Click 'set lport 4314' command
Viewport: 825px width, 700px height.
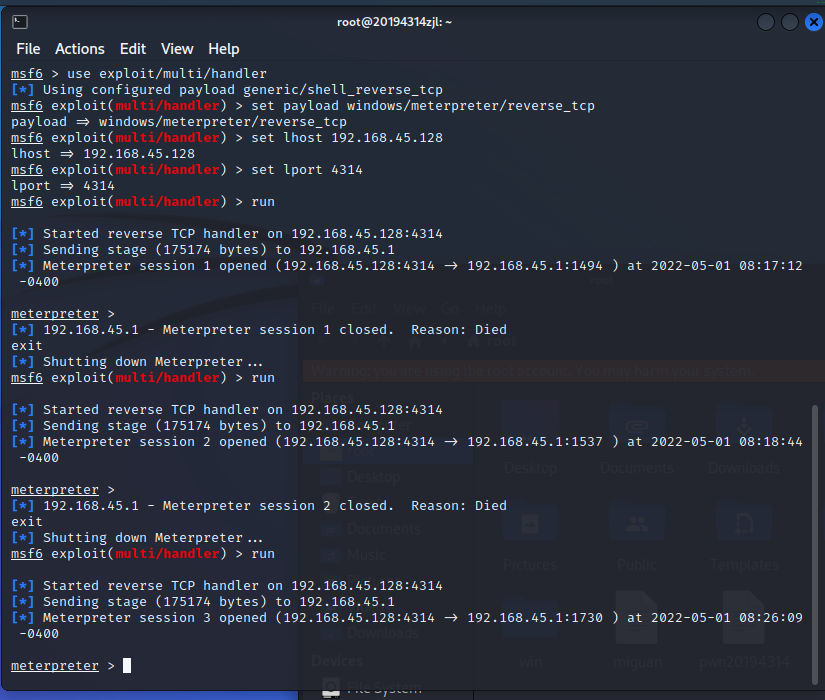(x=307, y=170)
